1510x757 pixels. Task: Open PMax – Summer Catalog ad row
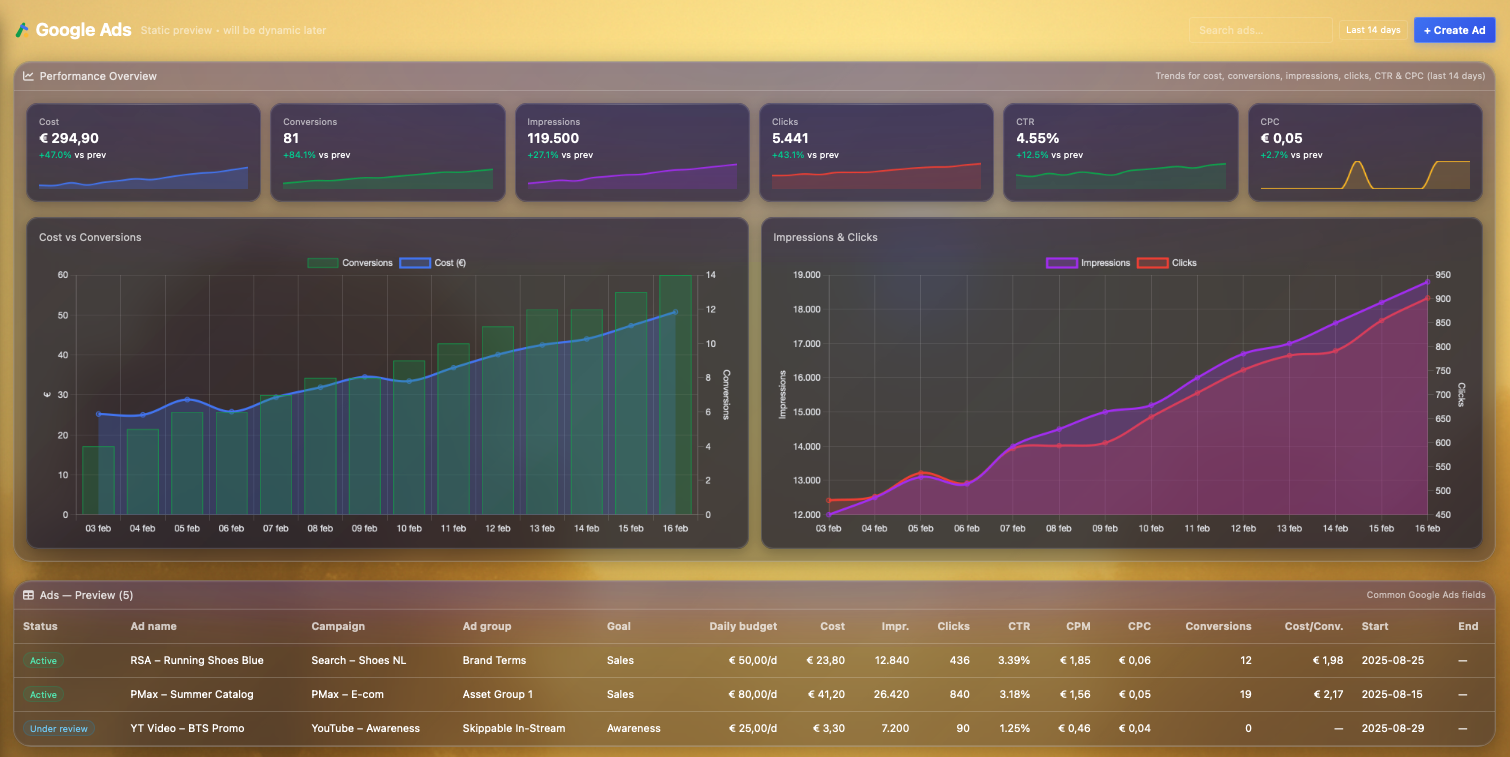191,694
